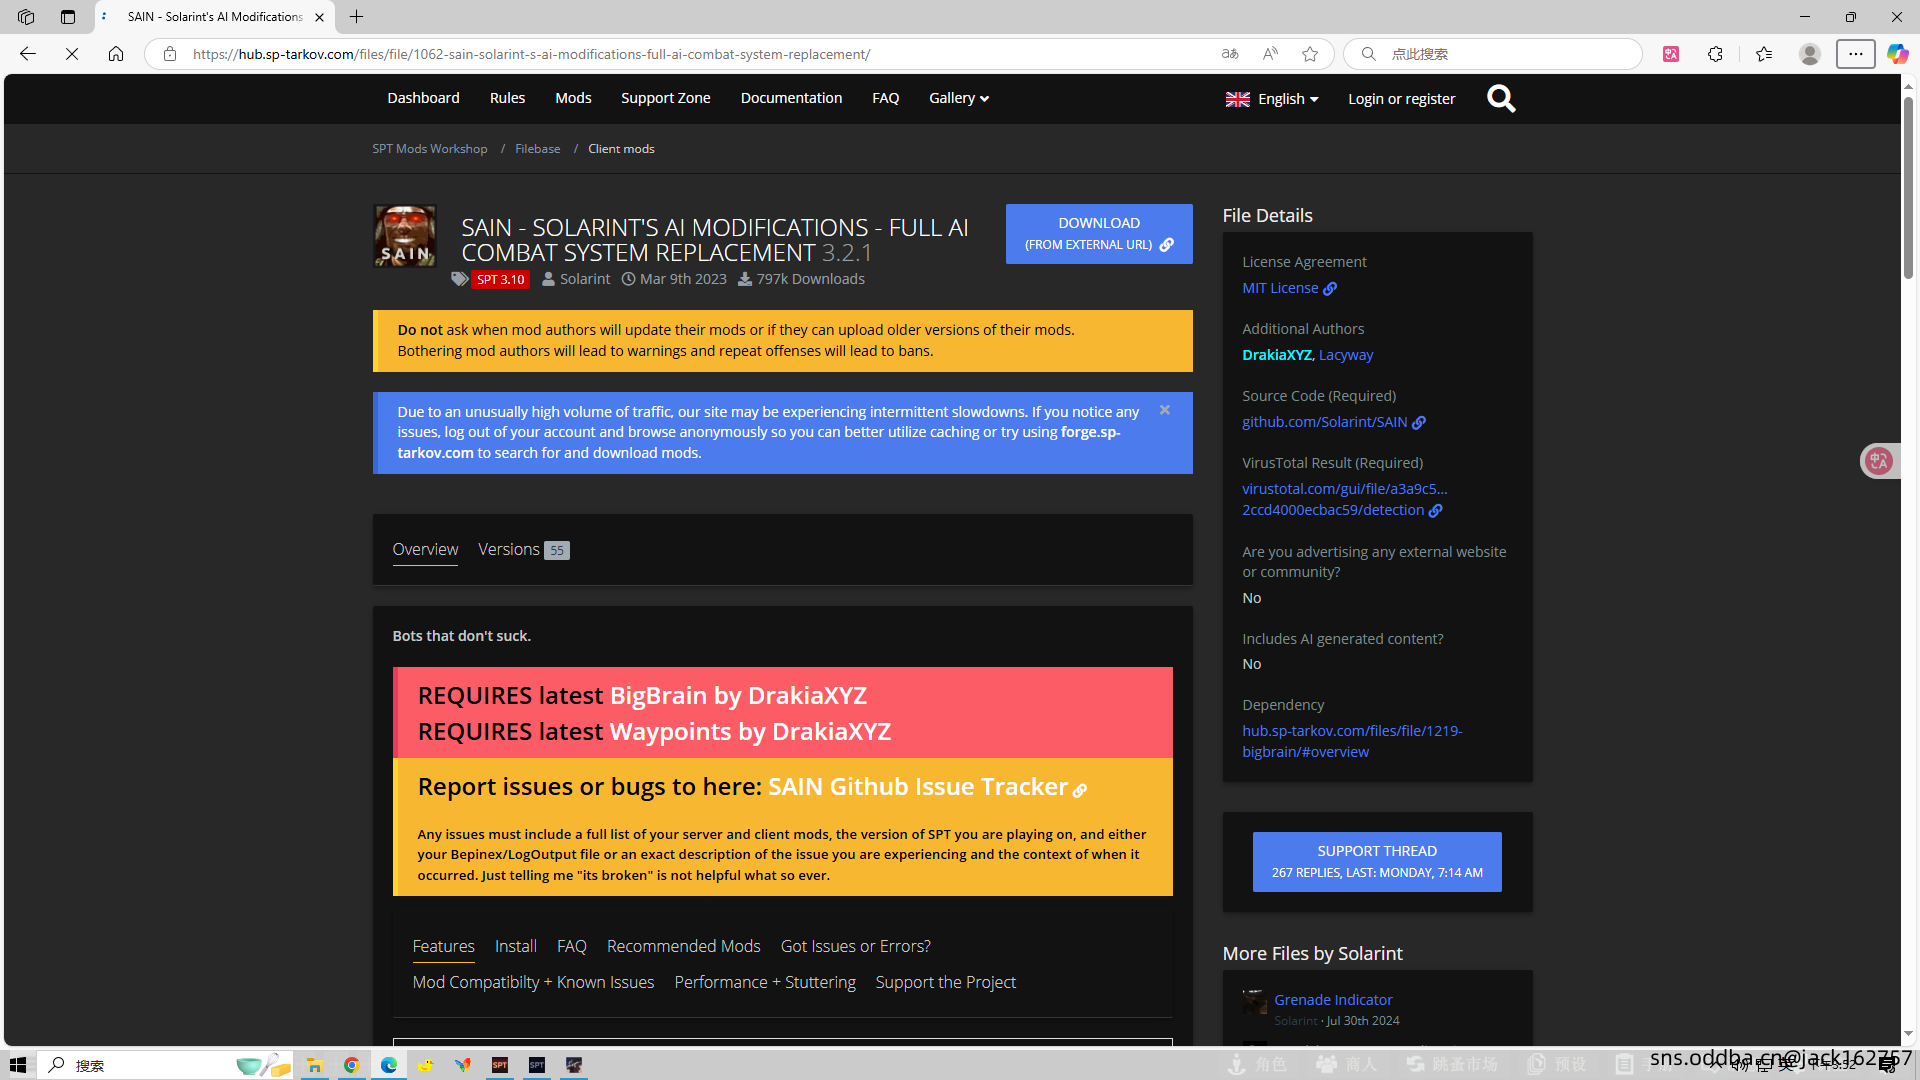Select the Install tab

(515, 946)
